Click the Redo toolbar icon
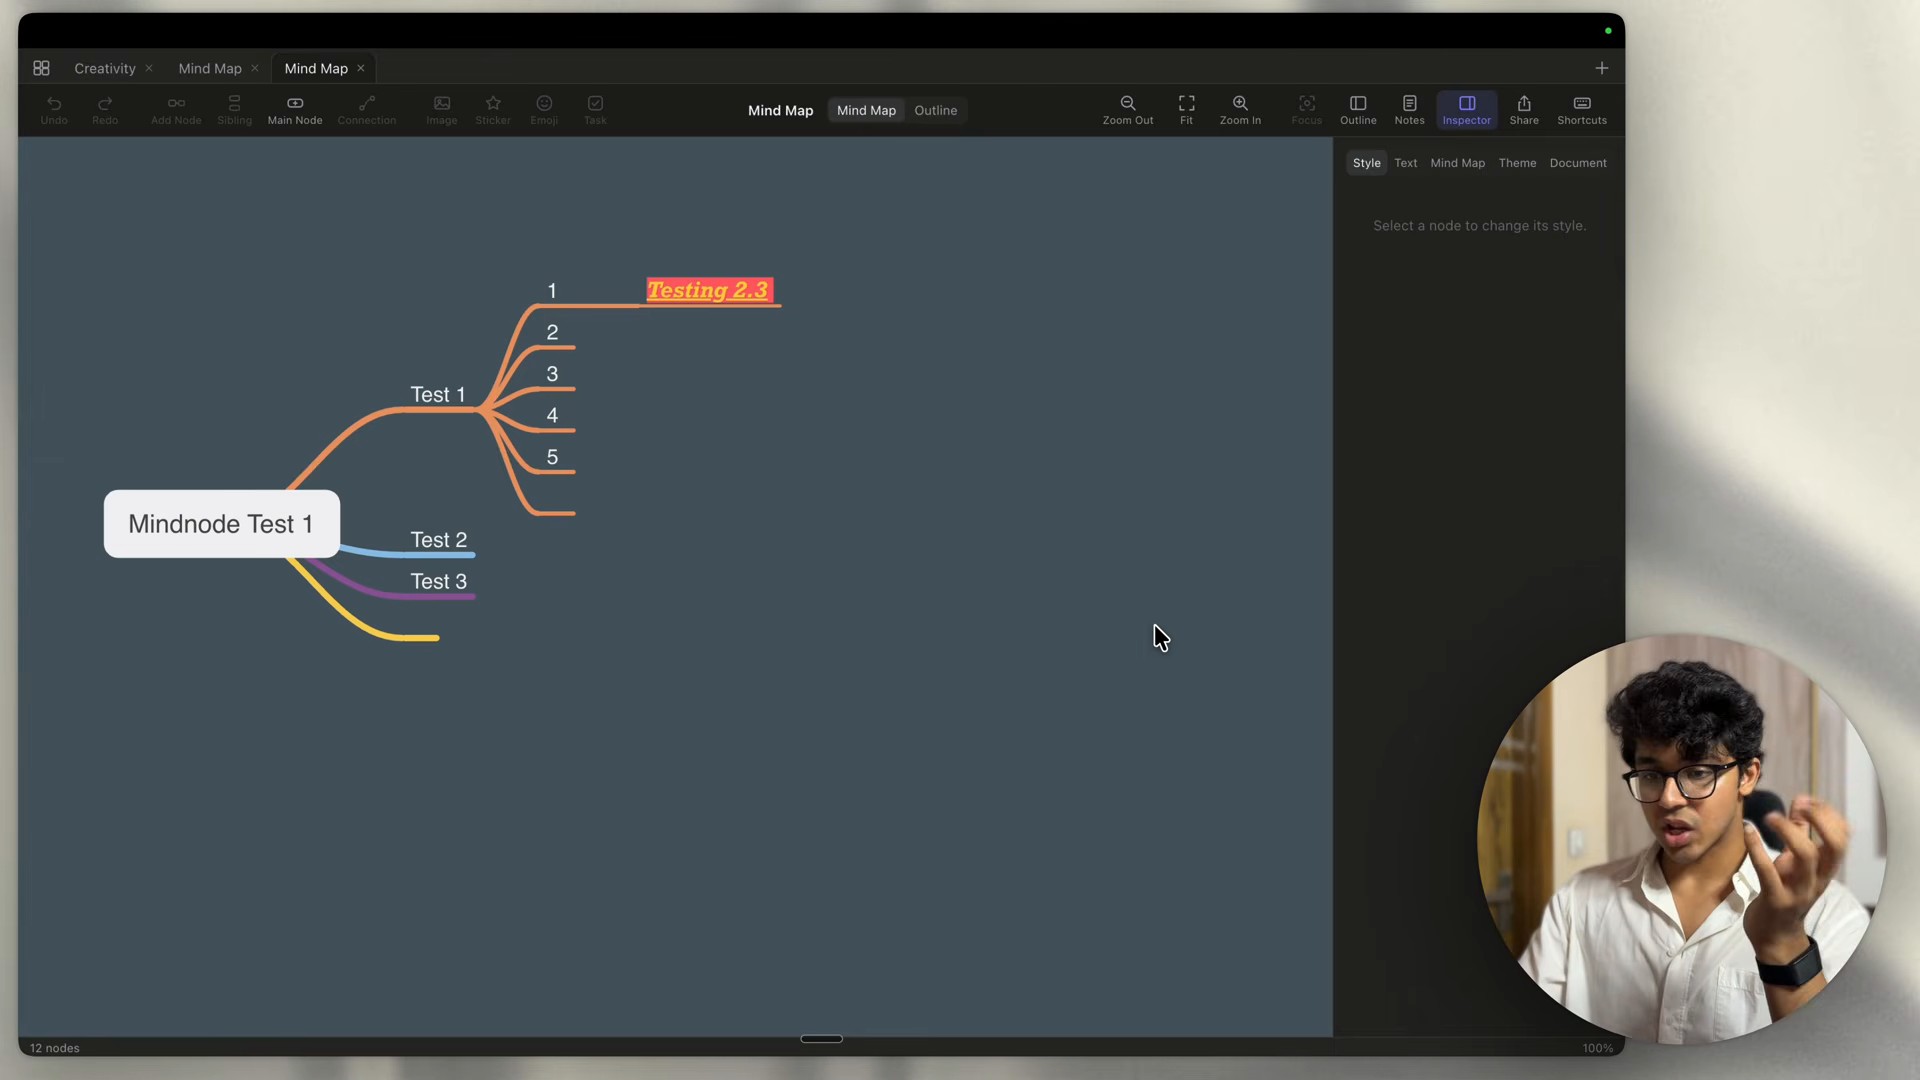 coord(105,109)
